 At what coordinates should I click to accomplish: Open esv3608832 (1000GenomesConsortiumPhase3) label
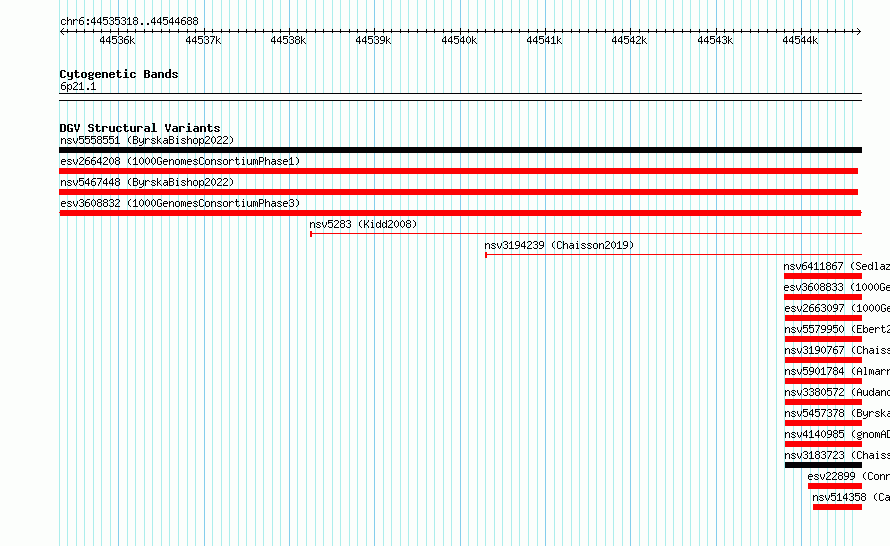click(180, 203)
